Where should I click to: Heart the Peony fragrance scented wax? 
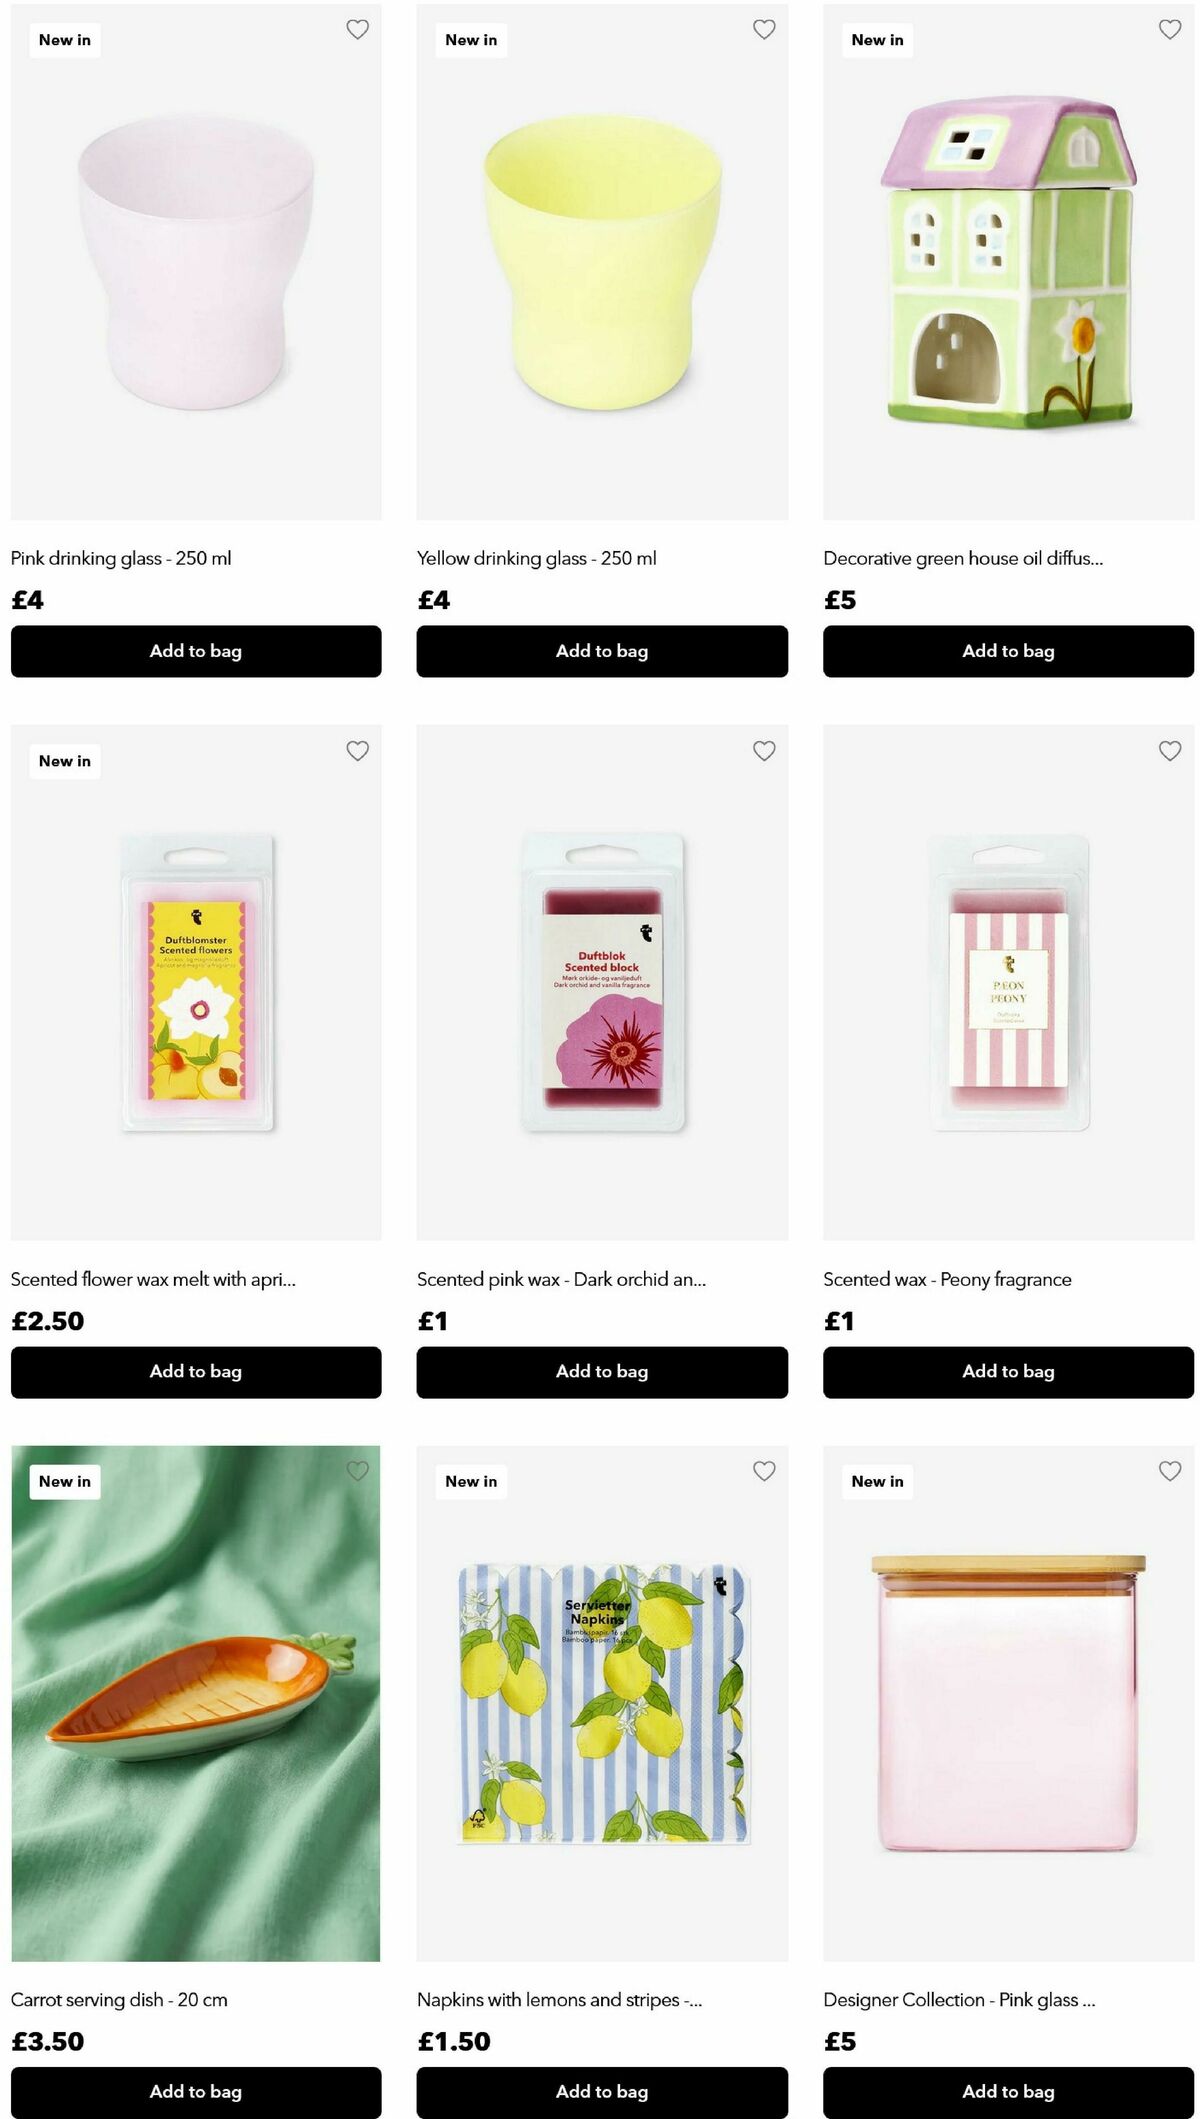[1170, 751]
